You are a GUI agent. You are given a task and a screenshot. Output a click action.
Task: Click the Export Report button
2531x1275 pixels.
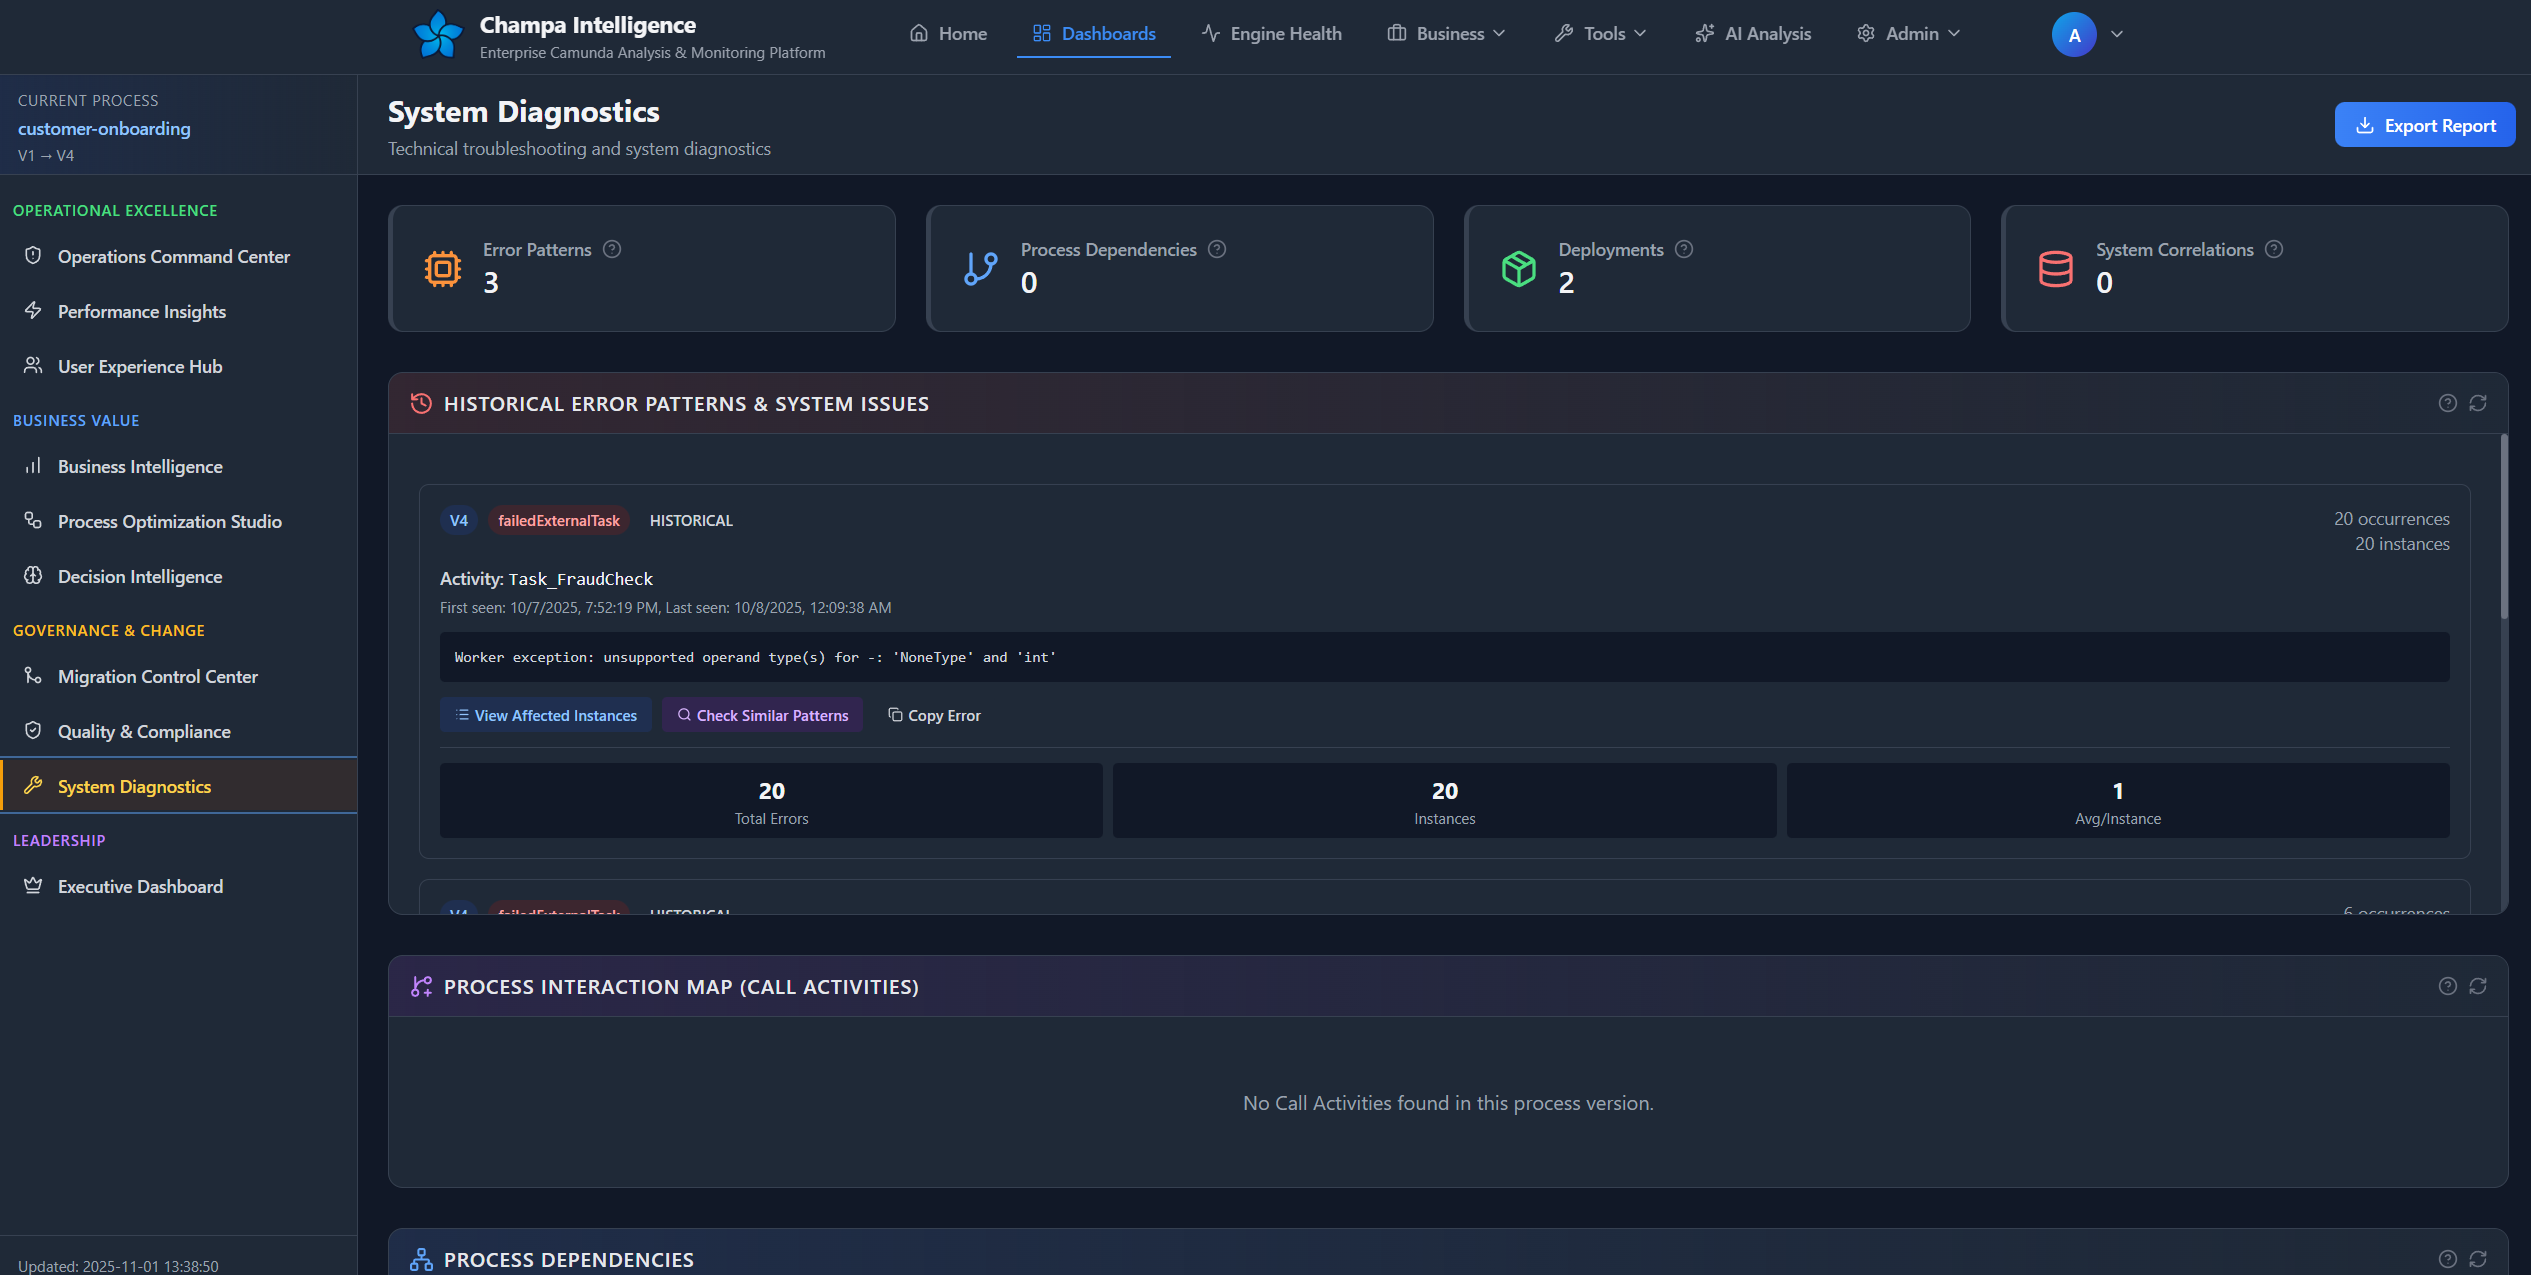pos(2424,125)
